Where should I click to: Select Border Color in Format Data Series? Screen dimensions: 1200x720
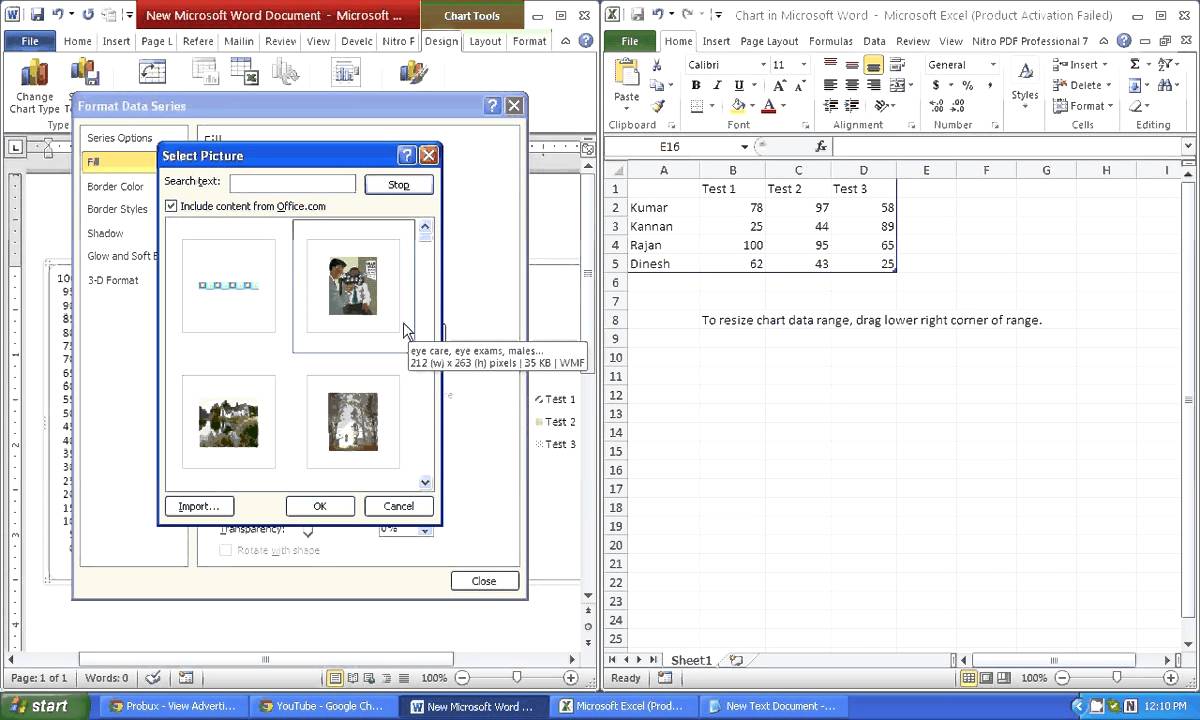click(115, 186)
